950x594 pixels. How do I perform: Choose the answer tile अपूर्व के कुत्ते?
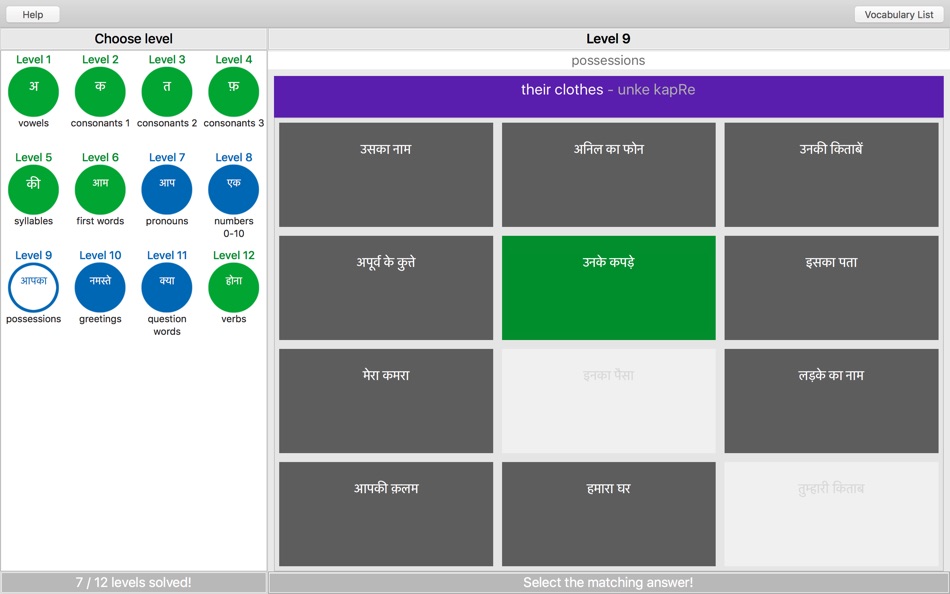tap(386, 288)
